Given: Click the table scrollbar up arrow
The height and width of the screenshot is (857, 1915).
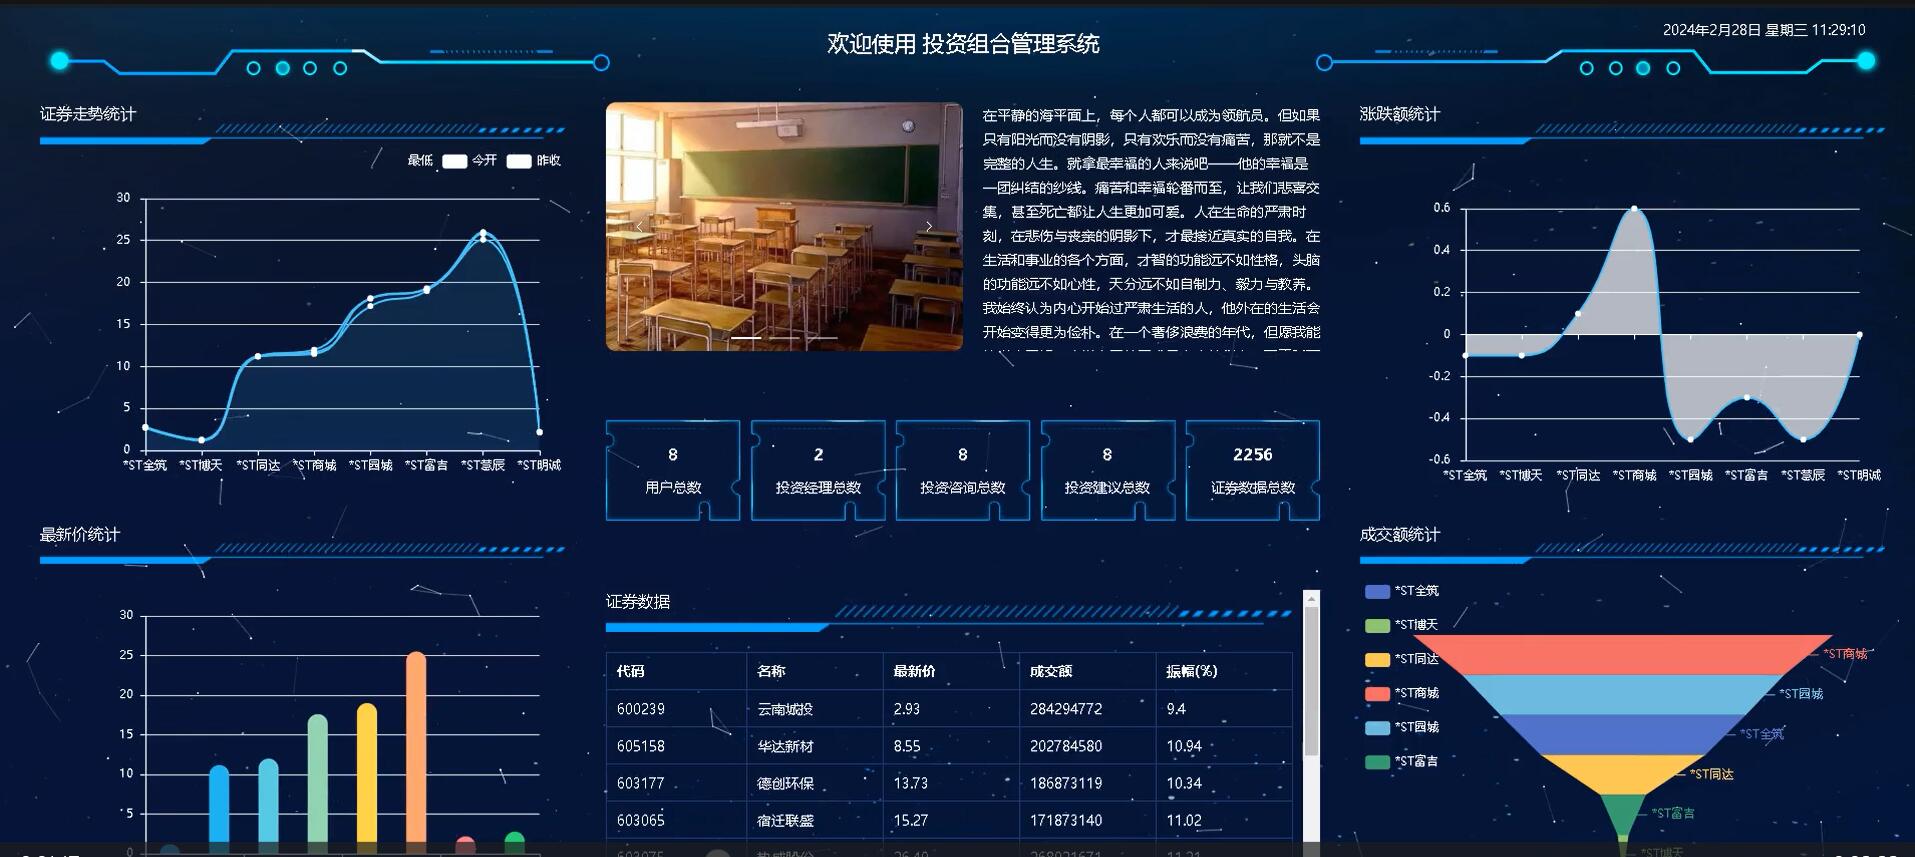Looking at the screenshot, I should coord(1311,598).
